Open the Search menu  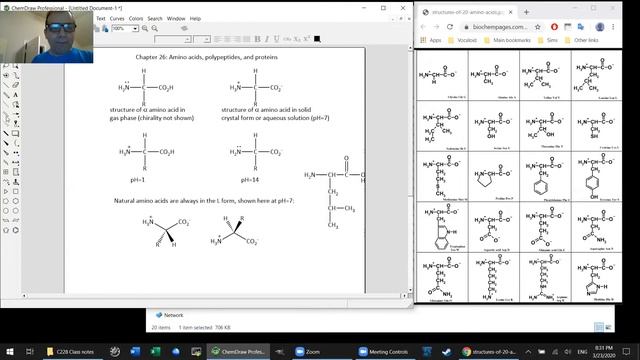(155, 19)
